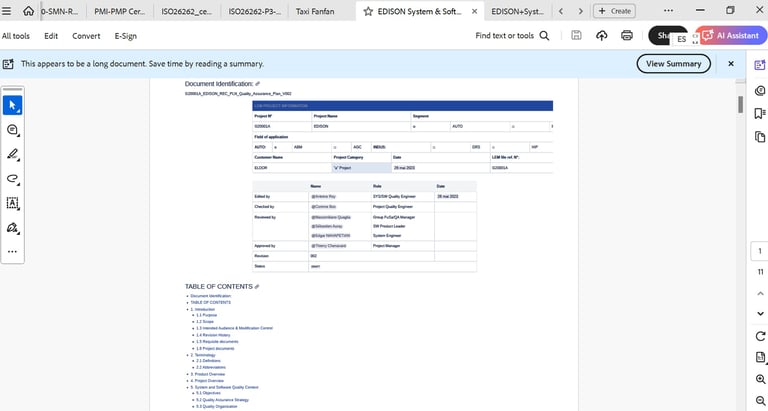Follow the 3. Product Overview contents link

208,374
